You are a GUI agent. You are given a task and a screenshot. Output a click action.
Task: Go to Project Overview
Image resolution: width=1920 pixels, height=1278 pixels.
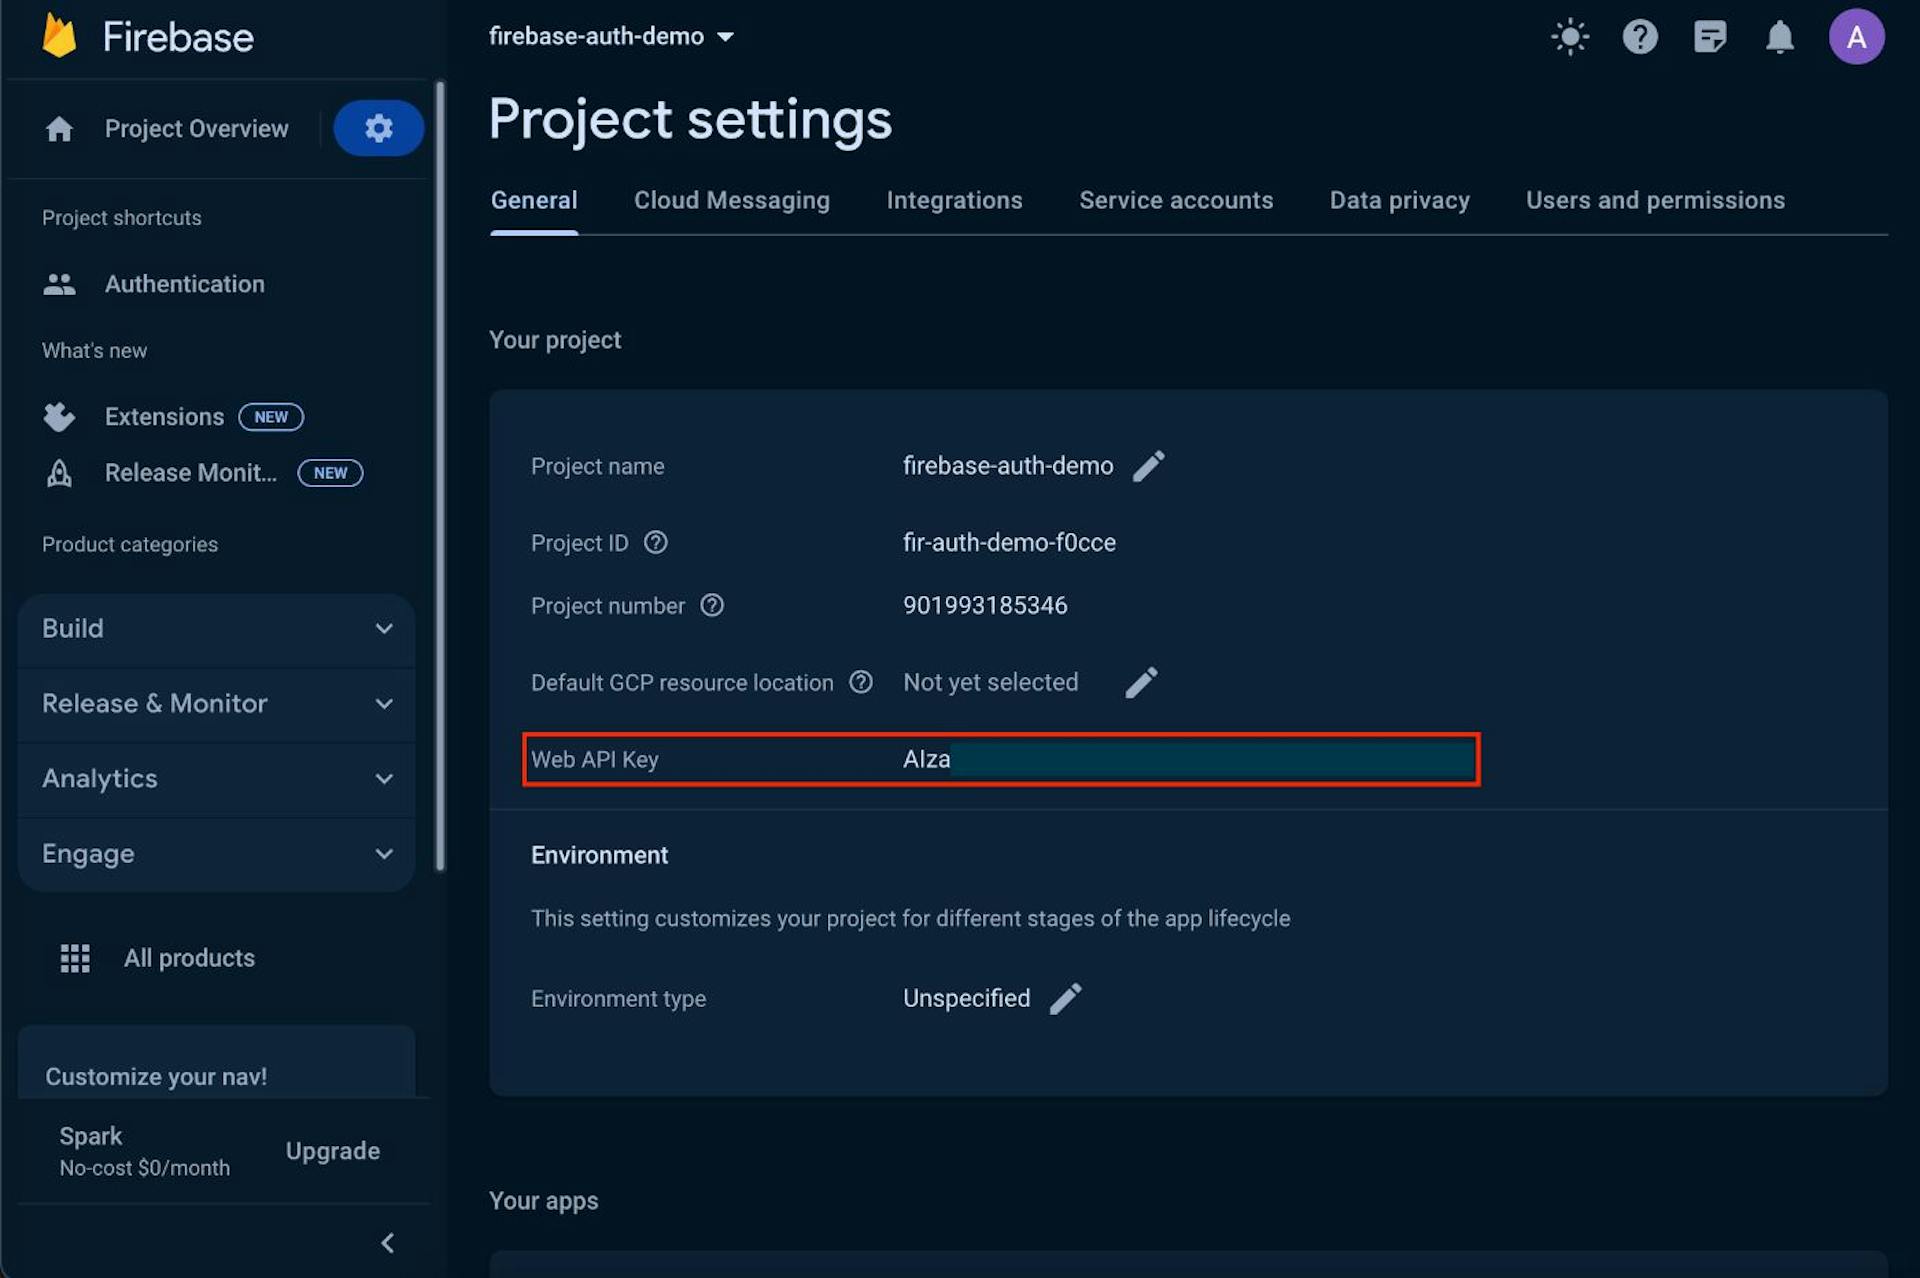[x=195, y=128]
